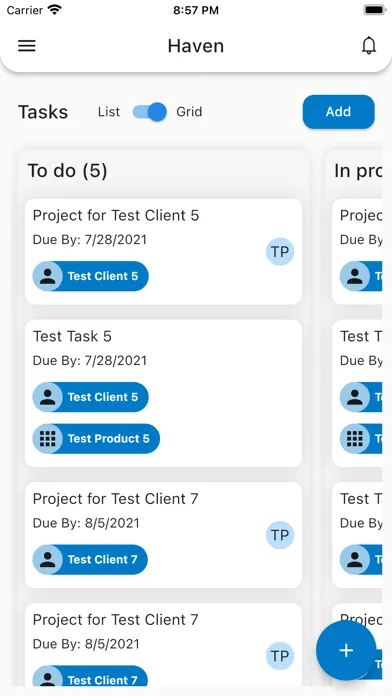Select the To do (5) column header
This screenshot has height=696, width=392.
coord(67,171)
